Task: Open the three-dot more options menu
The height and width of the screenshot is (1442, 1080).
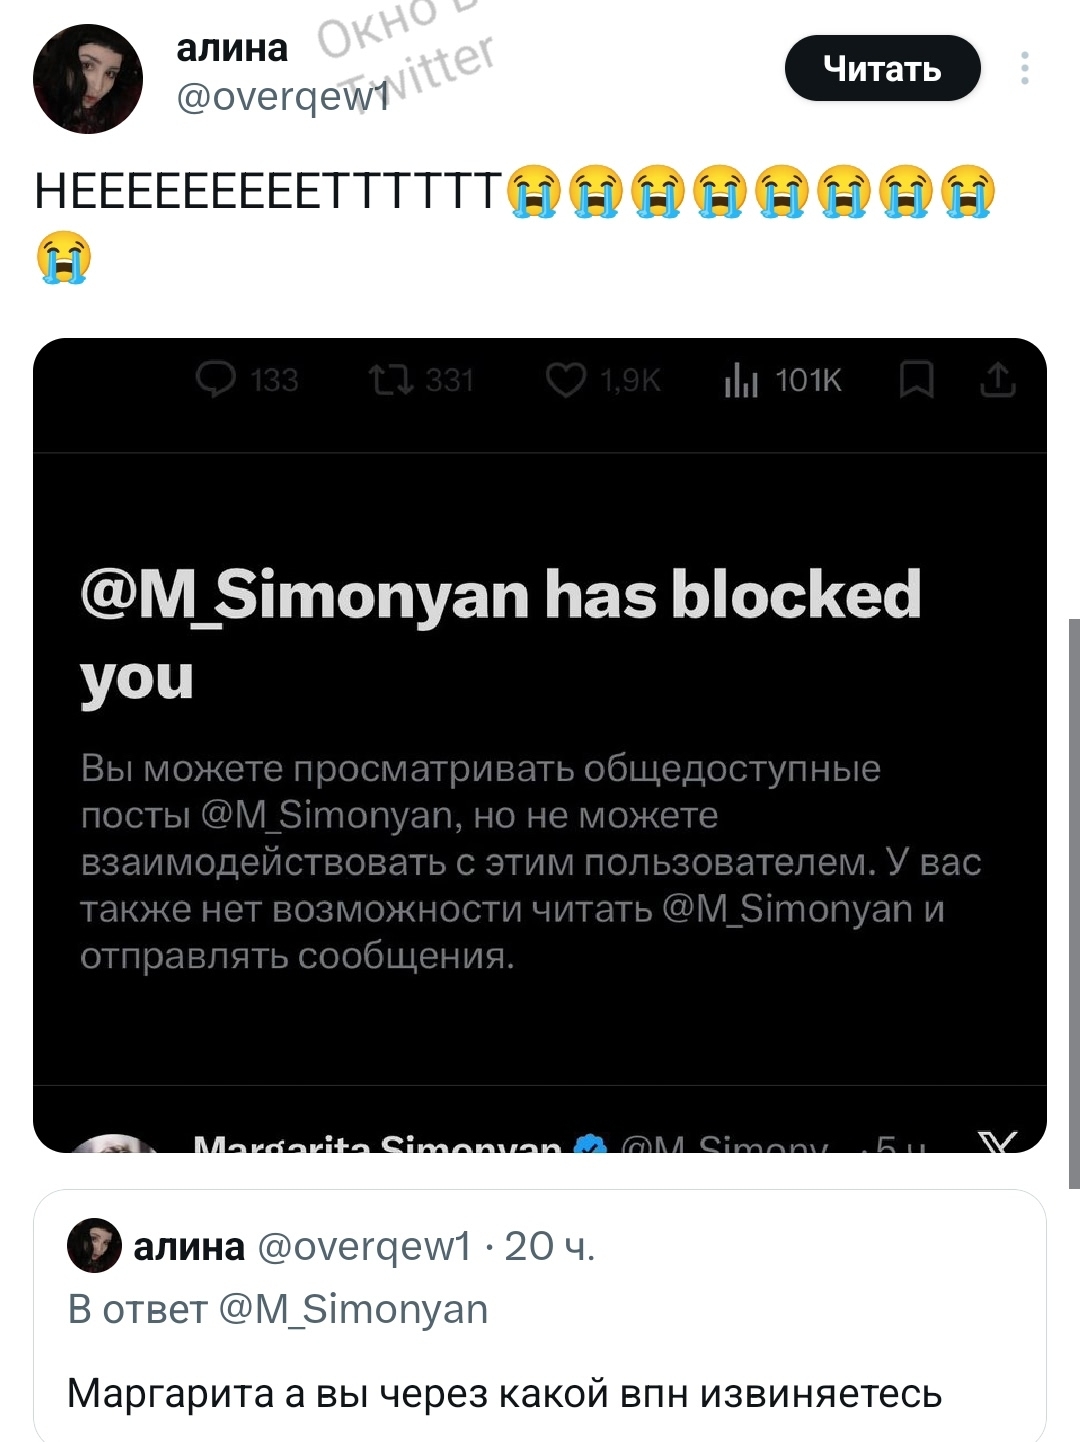Action: click(1025, 68)
